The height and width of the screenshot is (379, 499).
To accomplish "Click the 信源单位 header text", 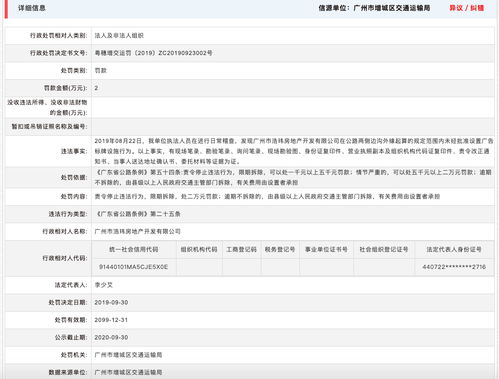I will (374, 8).
